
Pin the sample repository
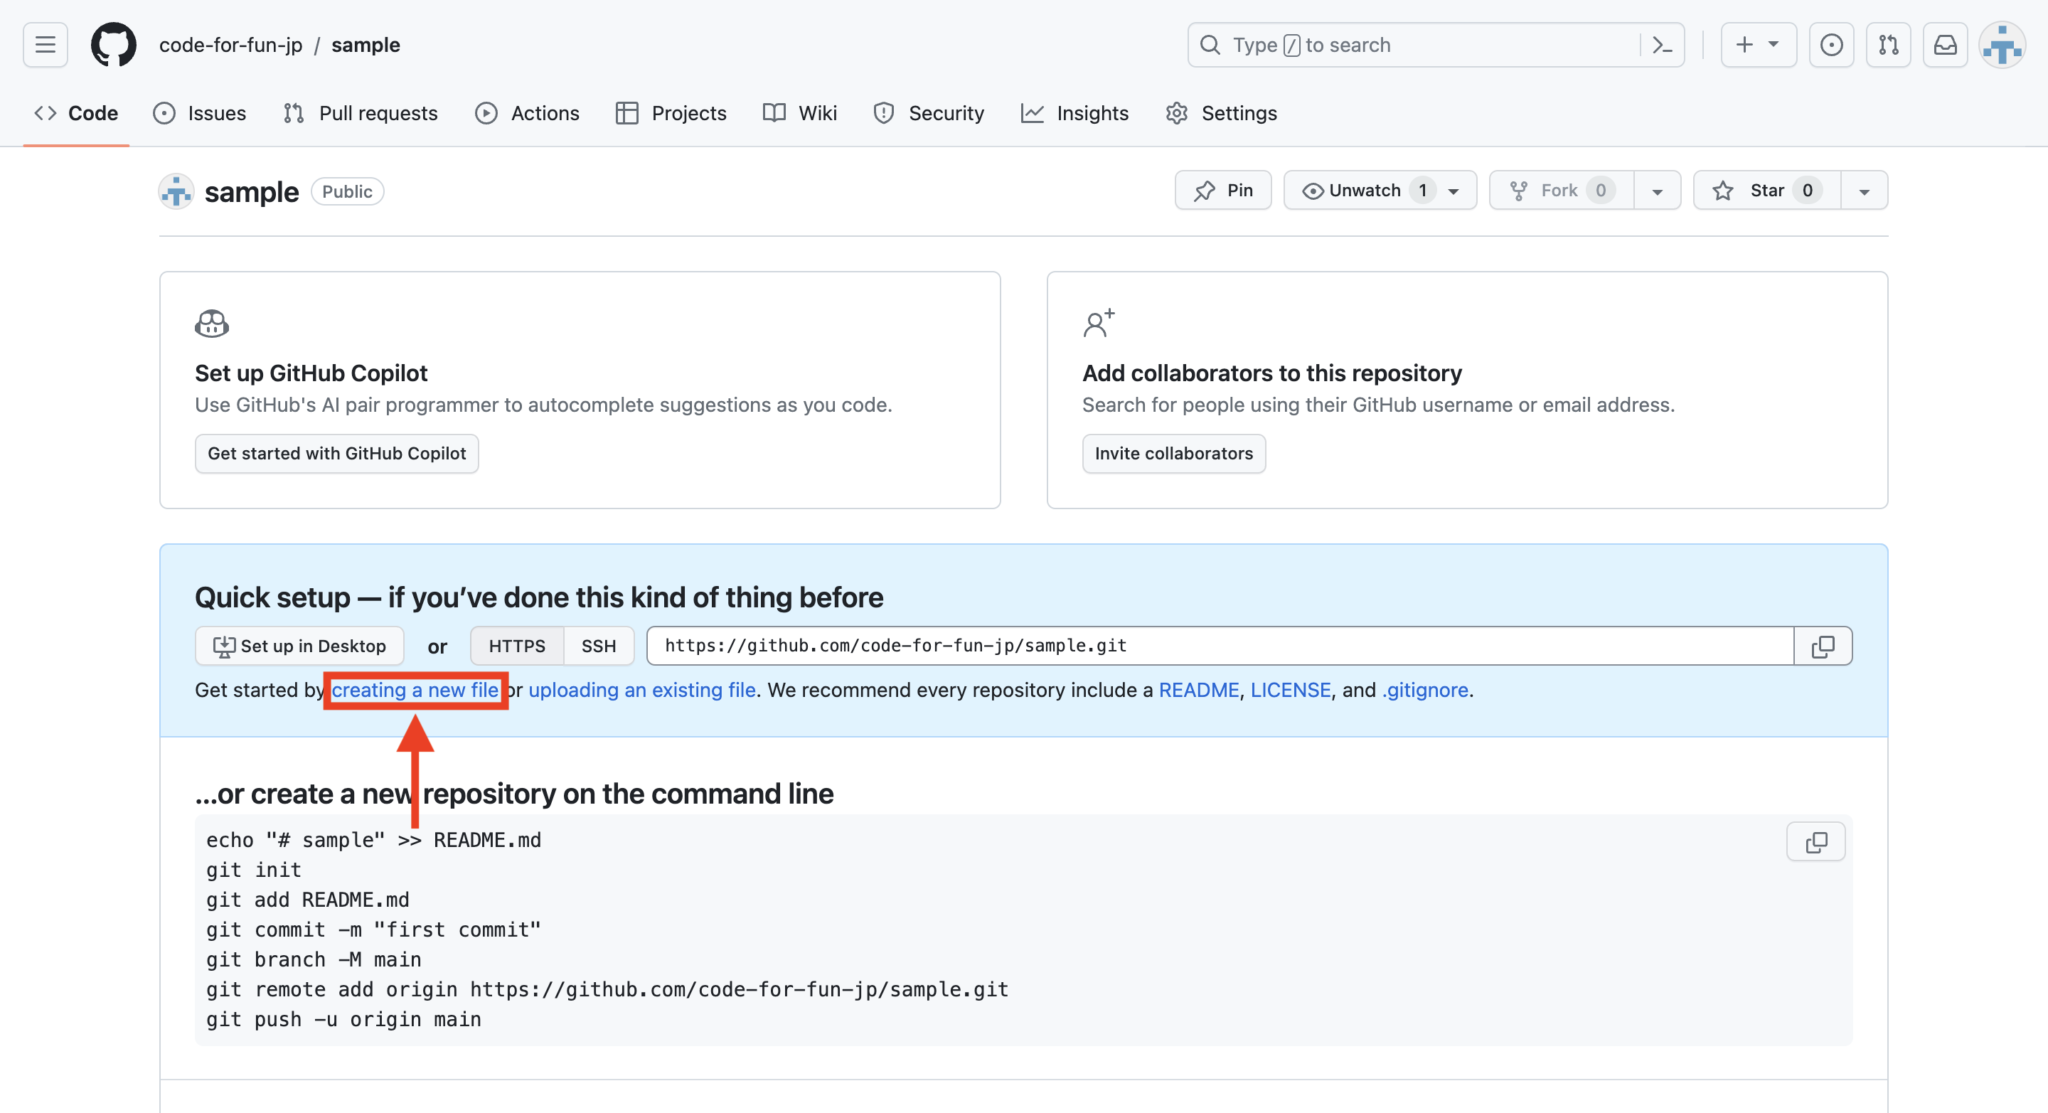coord(1222,190)
